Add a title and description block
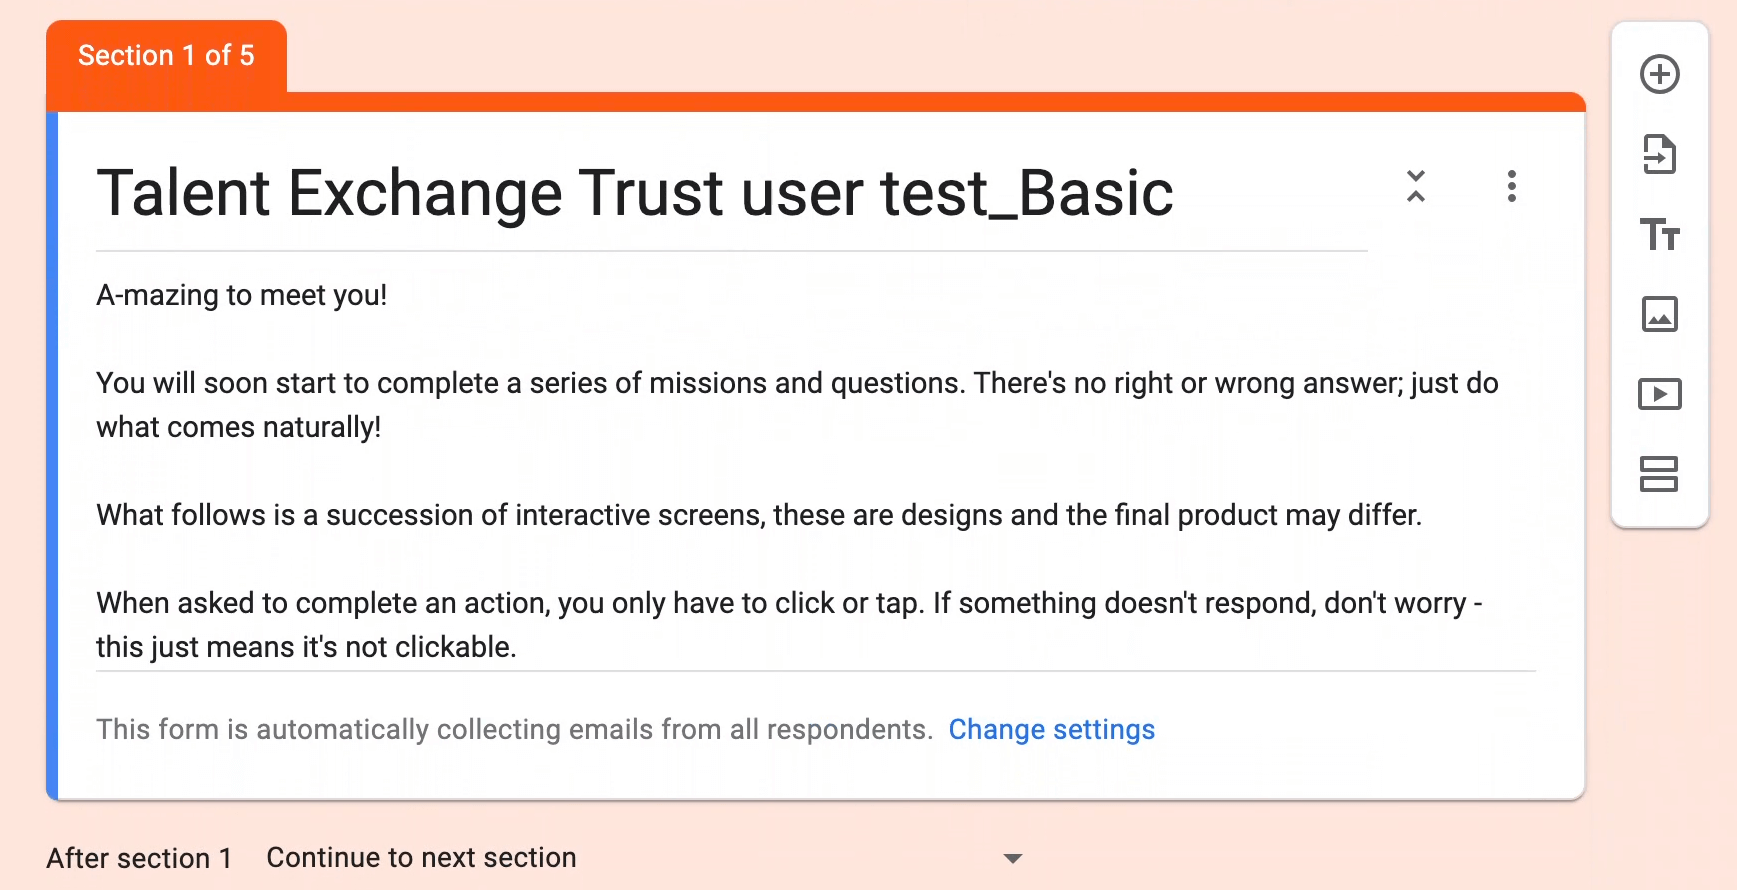The width and height of the screenshot is (1737, 890). (1659, 234)
